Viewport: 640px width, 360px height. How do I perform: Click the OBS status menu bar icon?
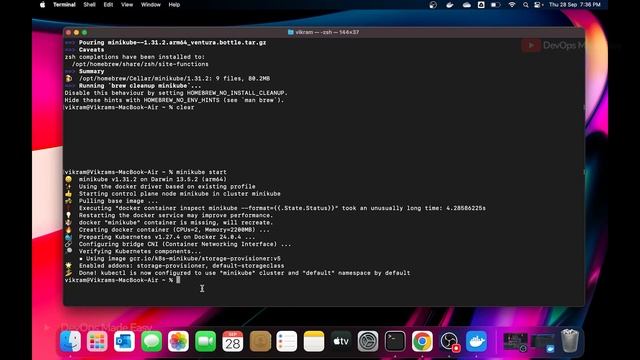click(x=433, y=5)
